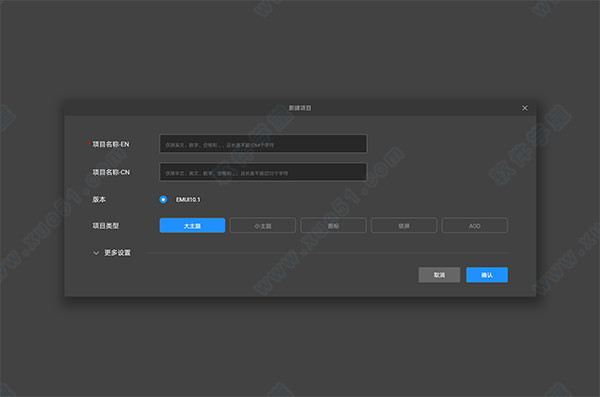Expand the 更多设置 section
The height and width of the screenshot is (397, 600).
click(112, 253)
